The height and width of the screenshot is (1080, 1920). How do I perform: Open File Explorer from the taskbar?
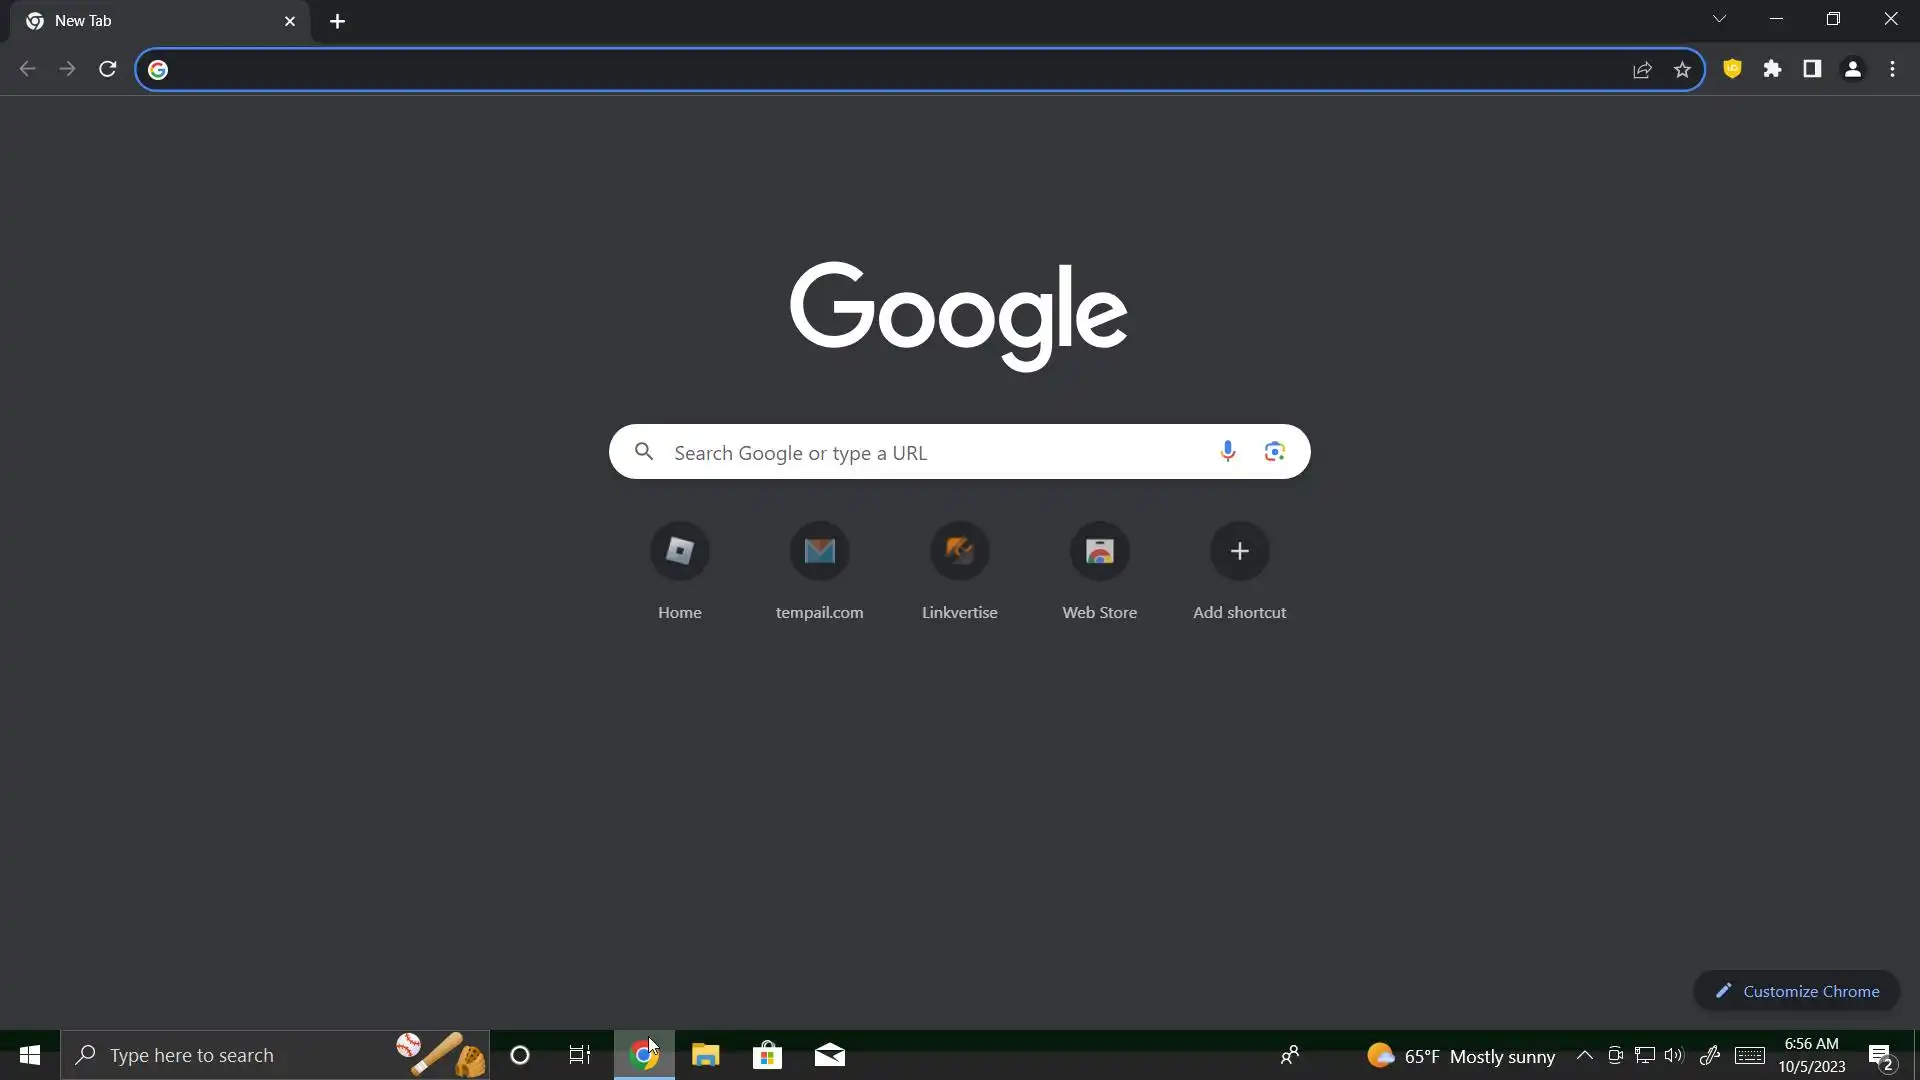tap(705, 1055)
